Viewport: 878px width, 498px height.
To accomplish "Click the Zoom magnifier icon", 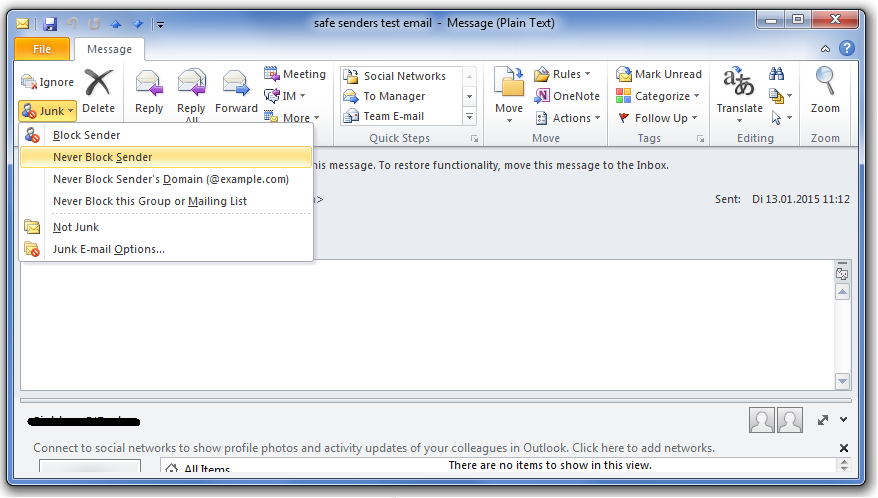I will point(825,84).
